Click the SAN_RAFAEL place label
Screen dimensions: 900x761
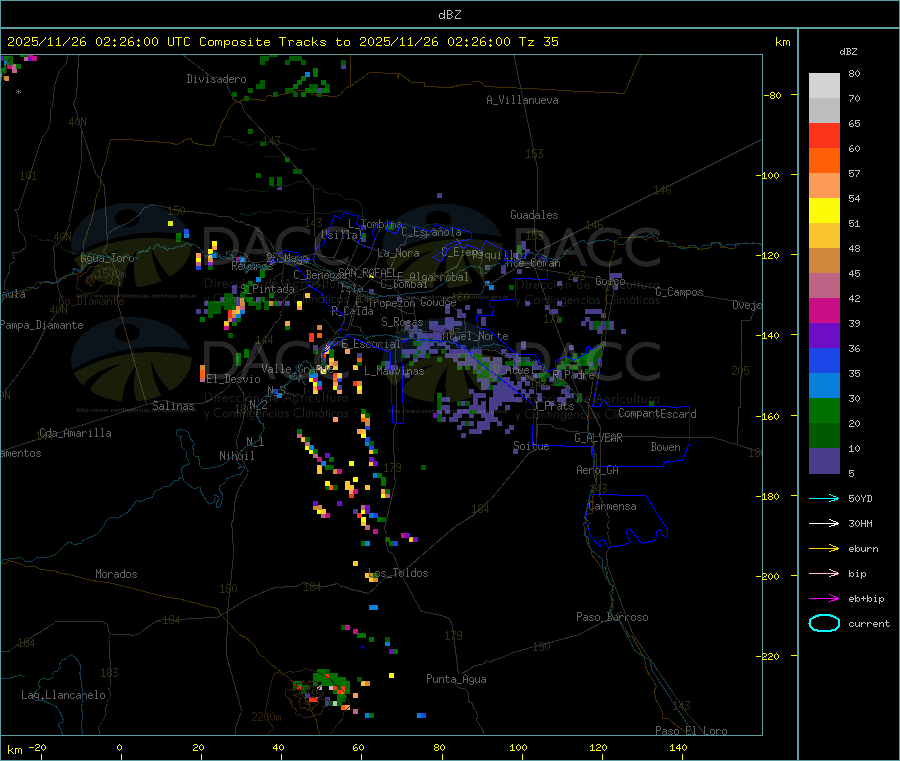tap(366, 272)
